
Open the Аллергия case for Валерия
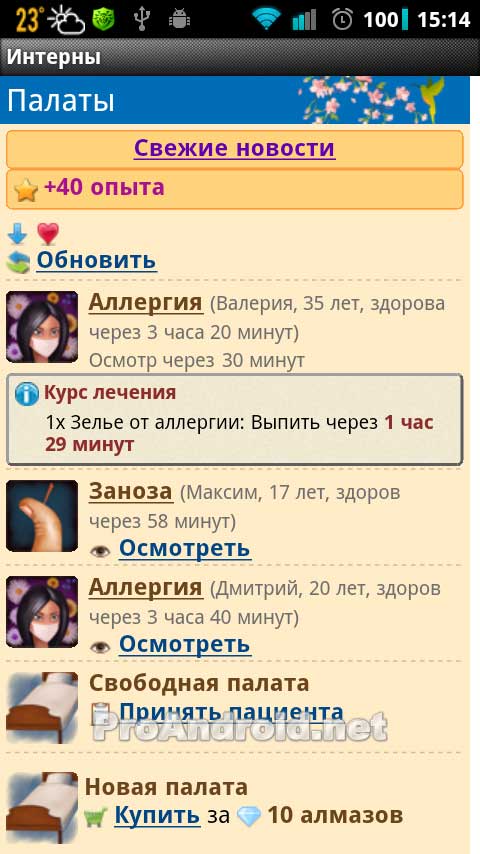pyautogui.click(x=145, y=302)
